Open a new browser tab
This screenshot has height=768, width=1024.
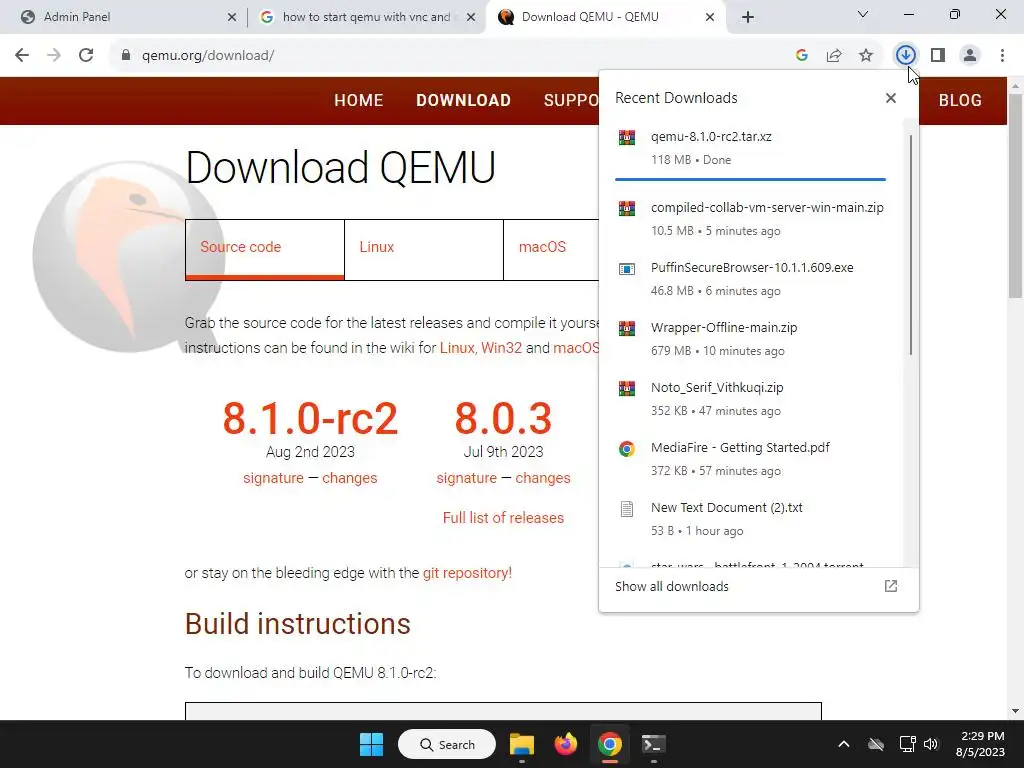[x=748, y=17]
